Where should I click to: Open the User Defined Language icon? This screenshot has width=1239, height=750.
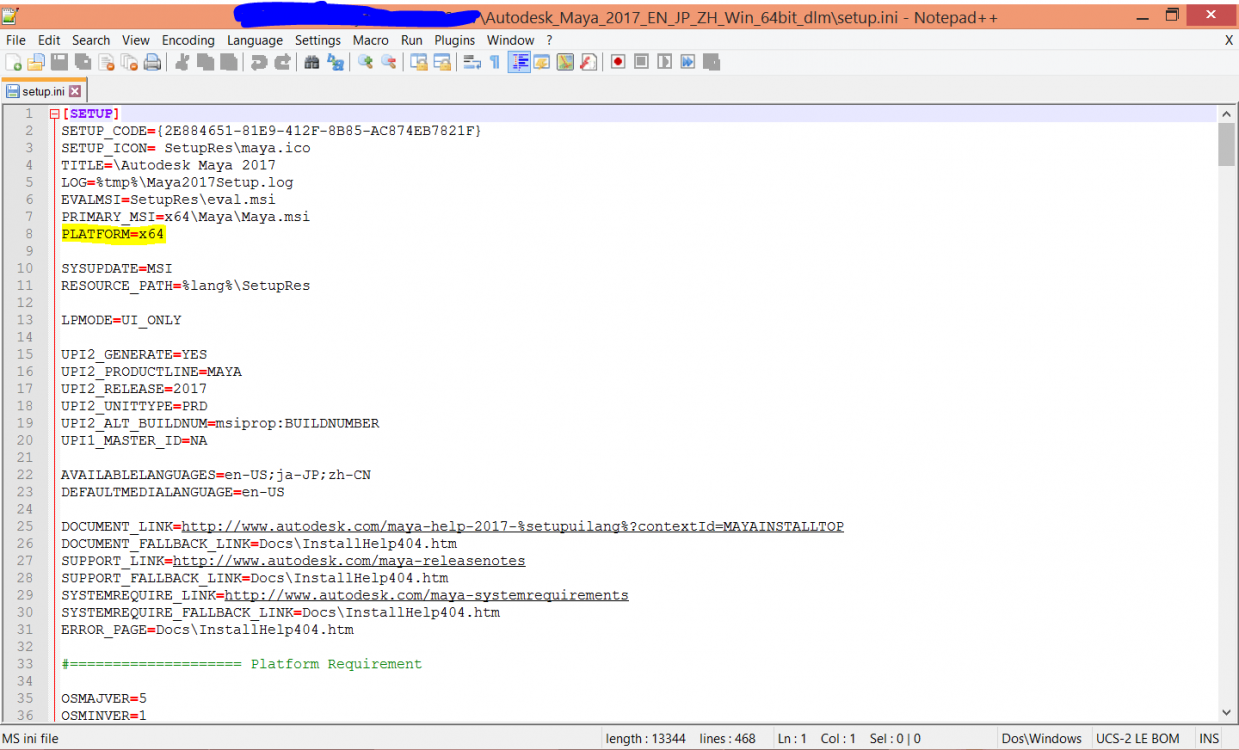[542, 62]
